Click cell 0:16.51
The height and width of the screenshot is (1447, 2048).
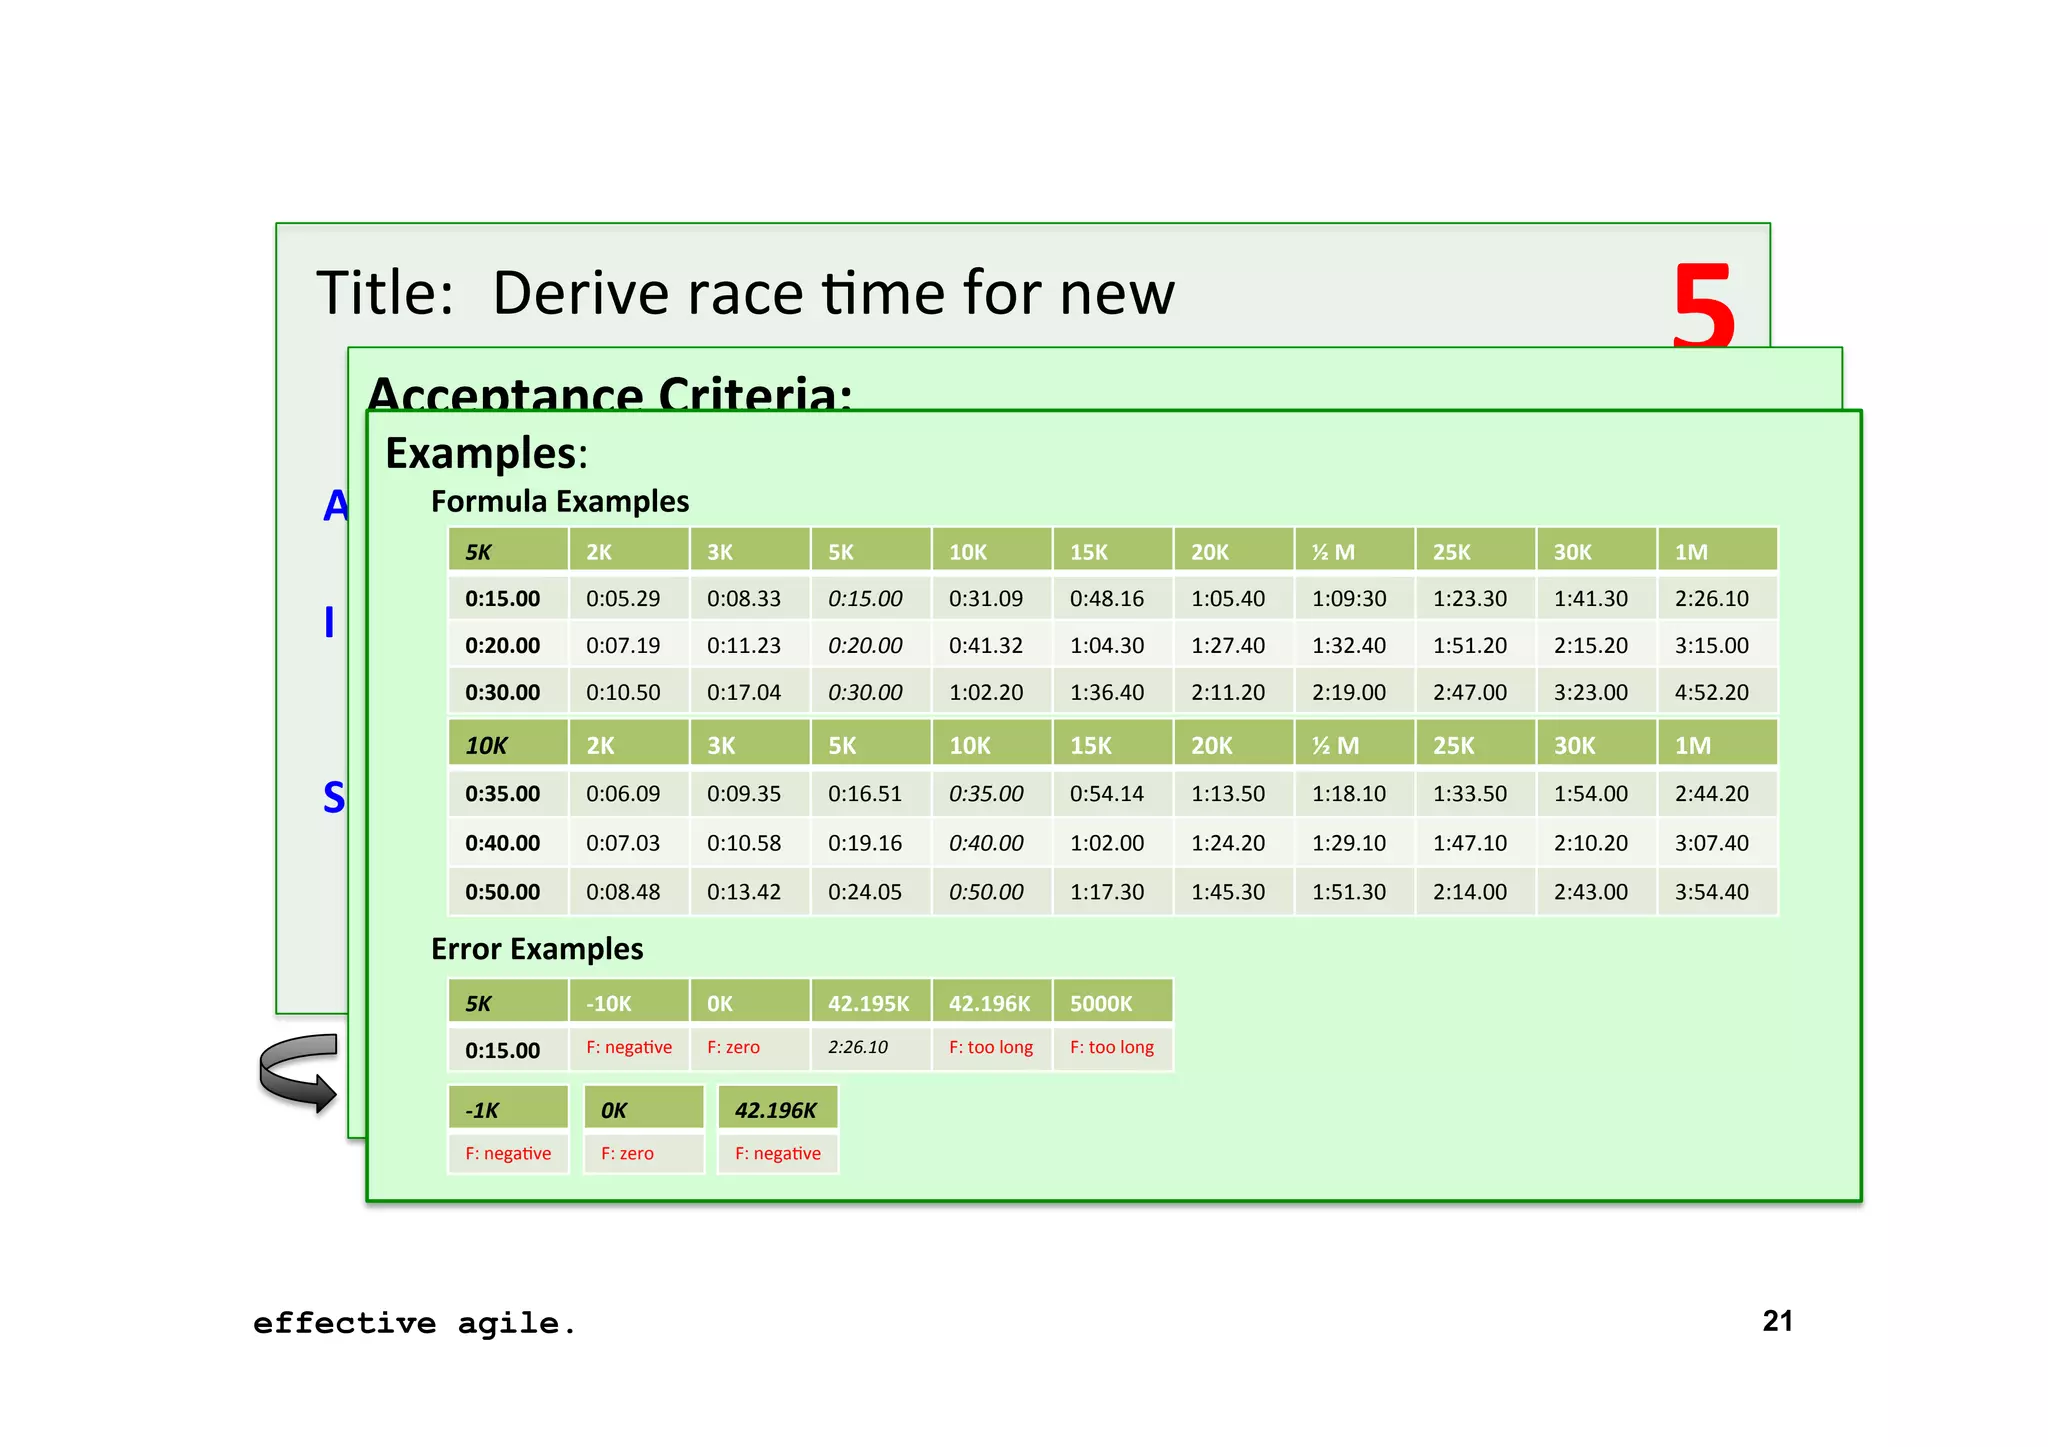[870, 794]
